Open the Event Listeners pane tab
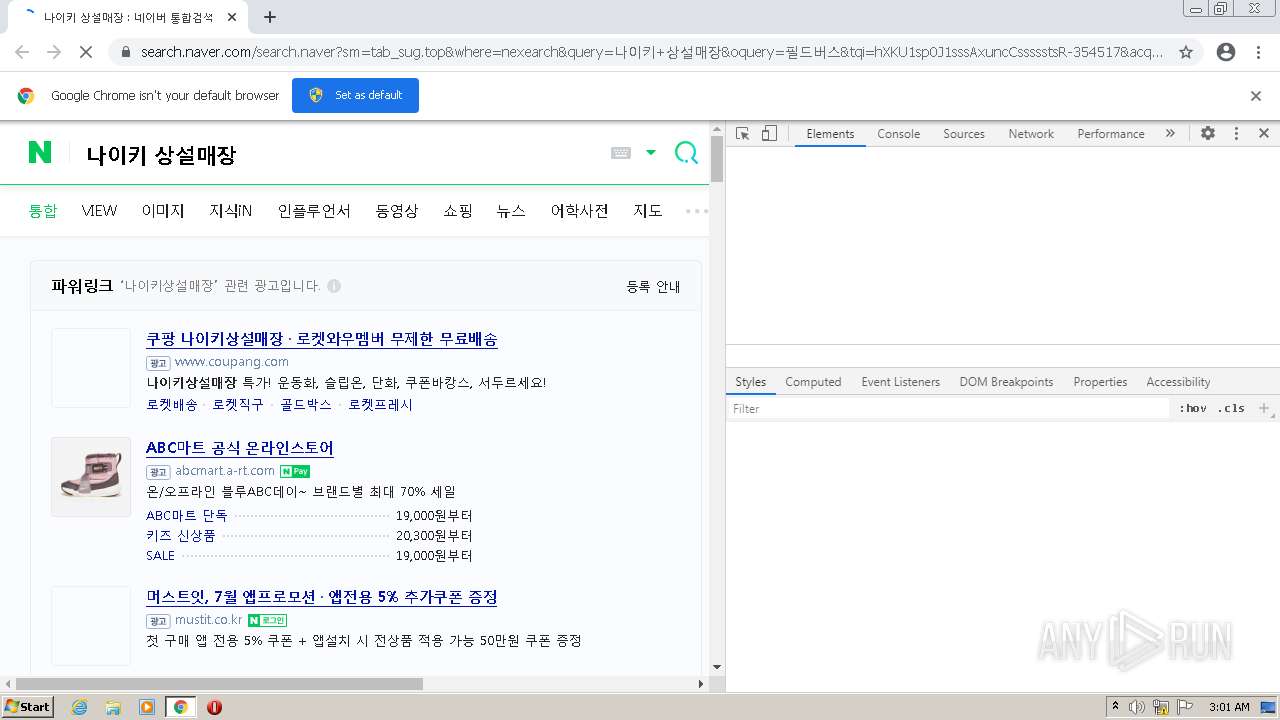This screenshot has width=1280, height=720. 900,382
